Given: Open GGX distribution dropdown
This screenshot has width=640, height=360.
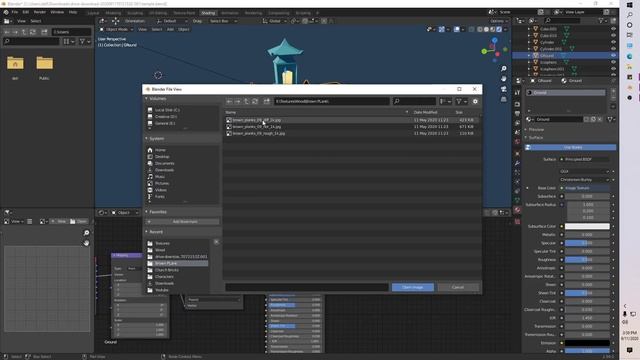Looking at the screenshot, I should coord(584,171).
